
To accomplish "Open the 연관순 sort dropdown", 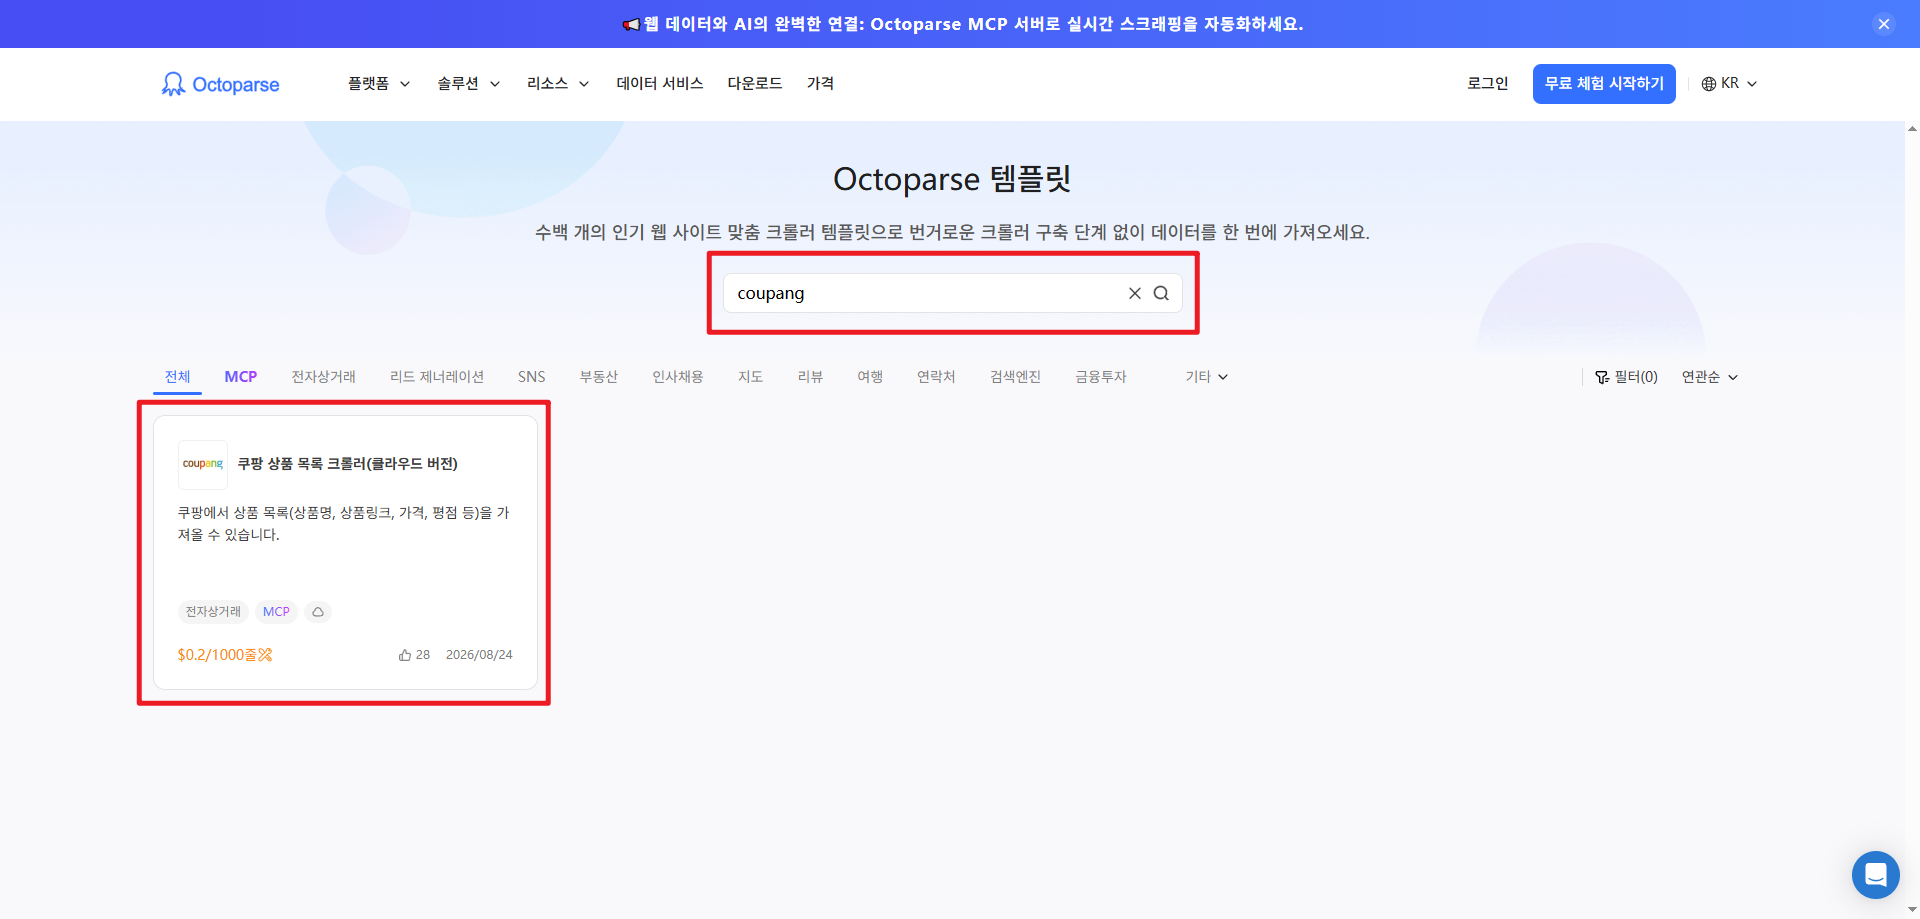I will tap(1710, 377).
